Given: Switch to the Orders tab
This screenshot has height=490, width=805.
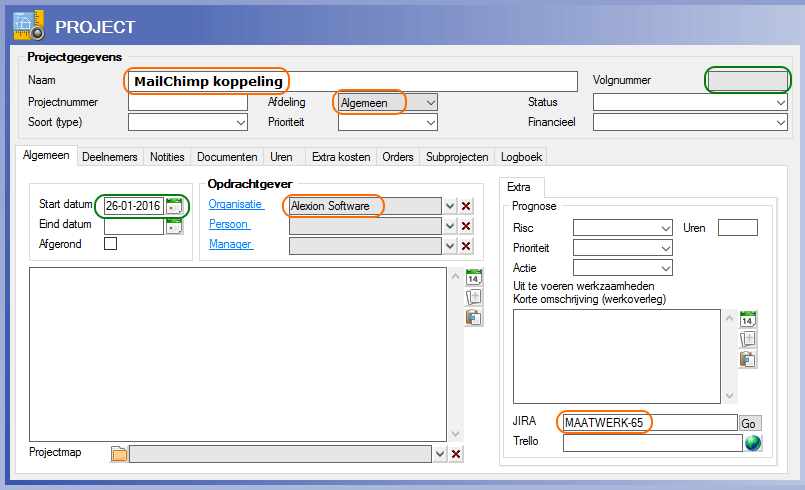Looking at the screenshot, I should tap(398, 157).
